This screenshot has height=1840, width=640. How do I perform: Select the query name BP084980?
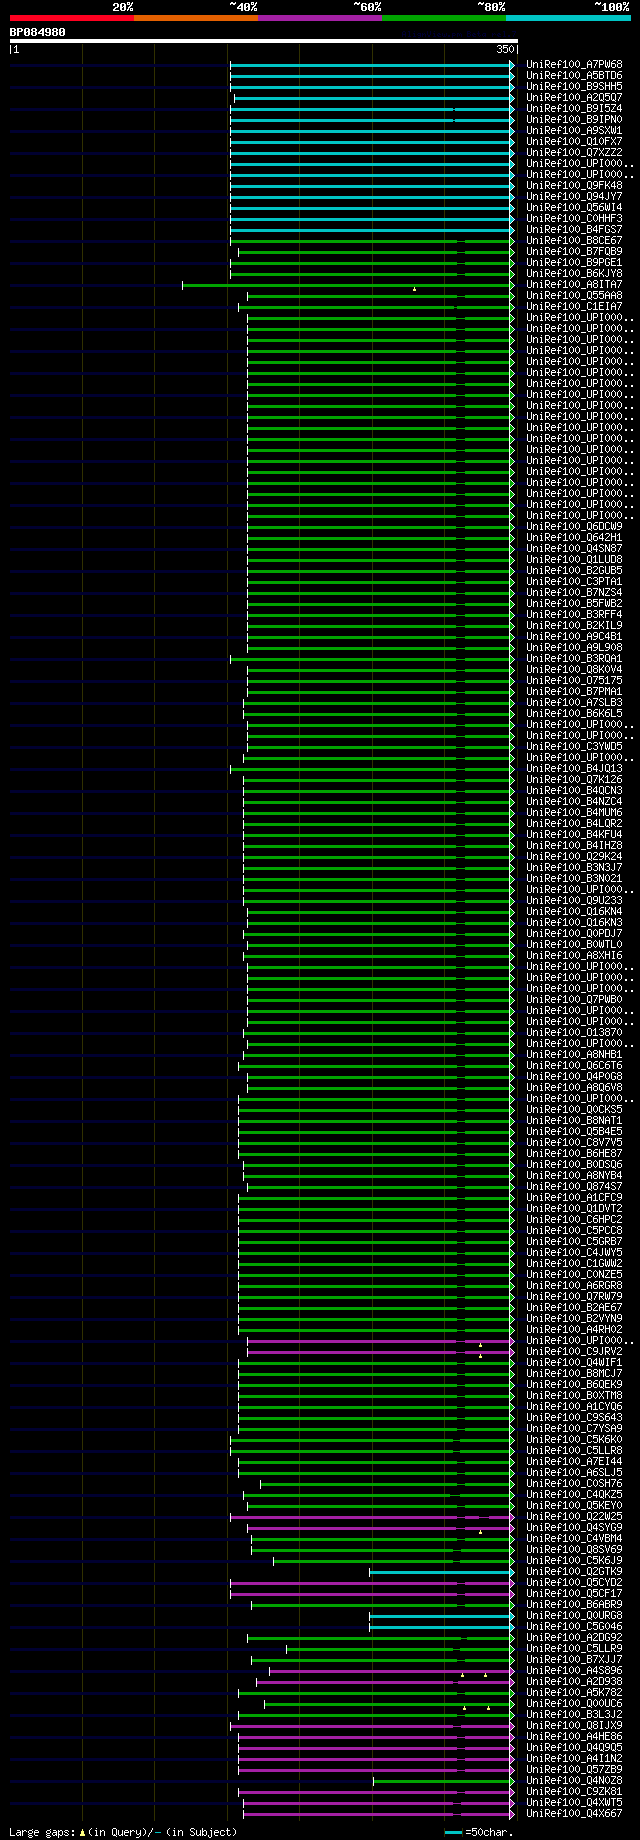38,32
